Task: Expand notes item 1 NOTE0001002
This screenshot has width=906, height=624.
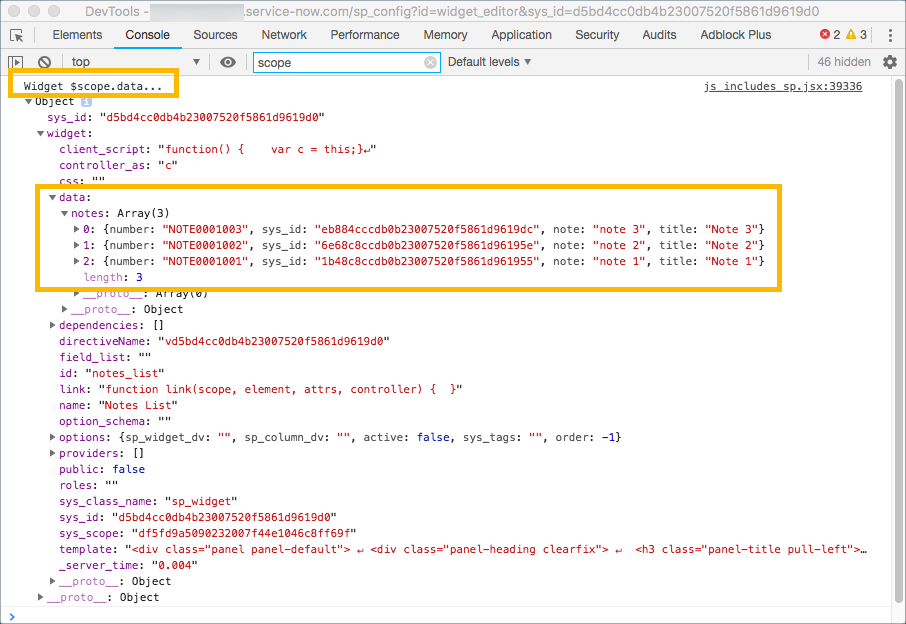Action: 76,246
